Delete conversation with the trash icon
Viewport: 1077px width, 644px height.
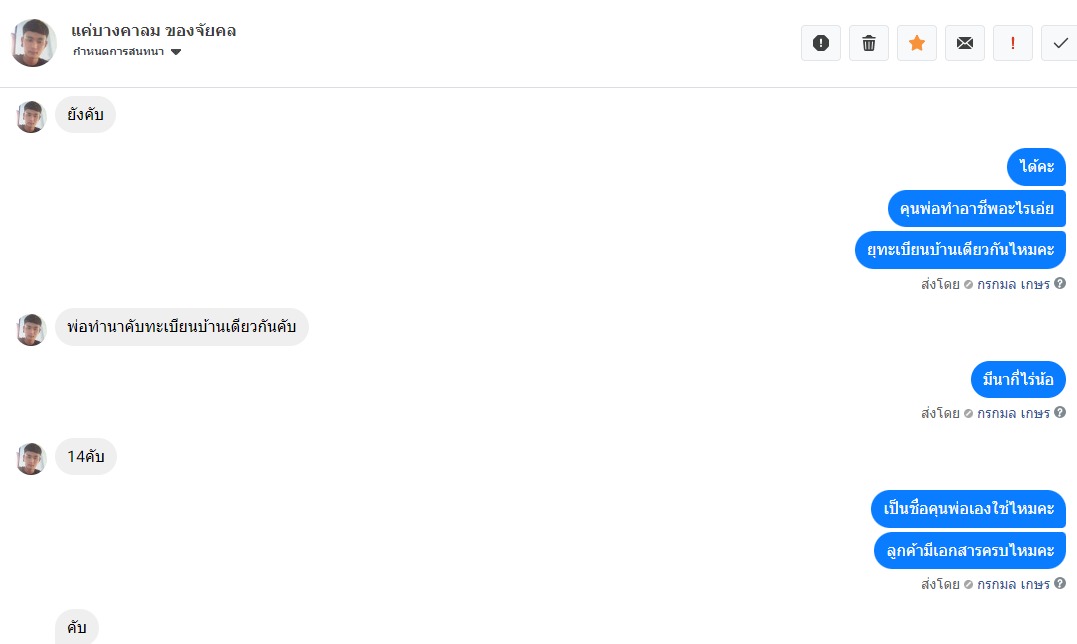[869, 43]
